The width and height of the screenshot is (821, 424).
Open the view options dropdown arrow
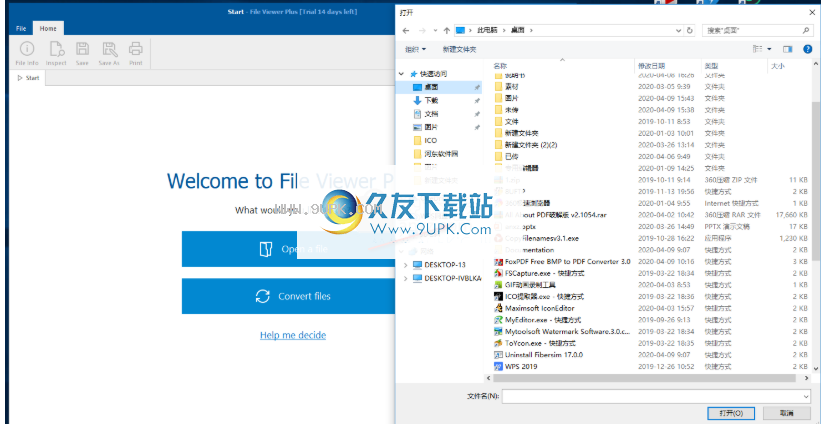pos(769,49)
